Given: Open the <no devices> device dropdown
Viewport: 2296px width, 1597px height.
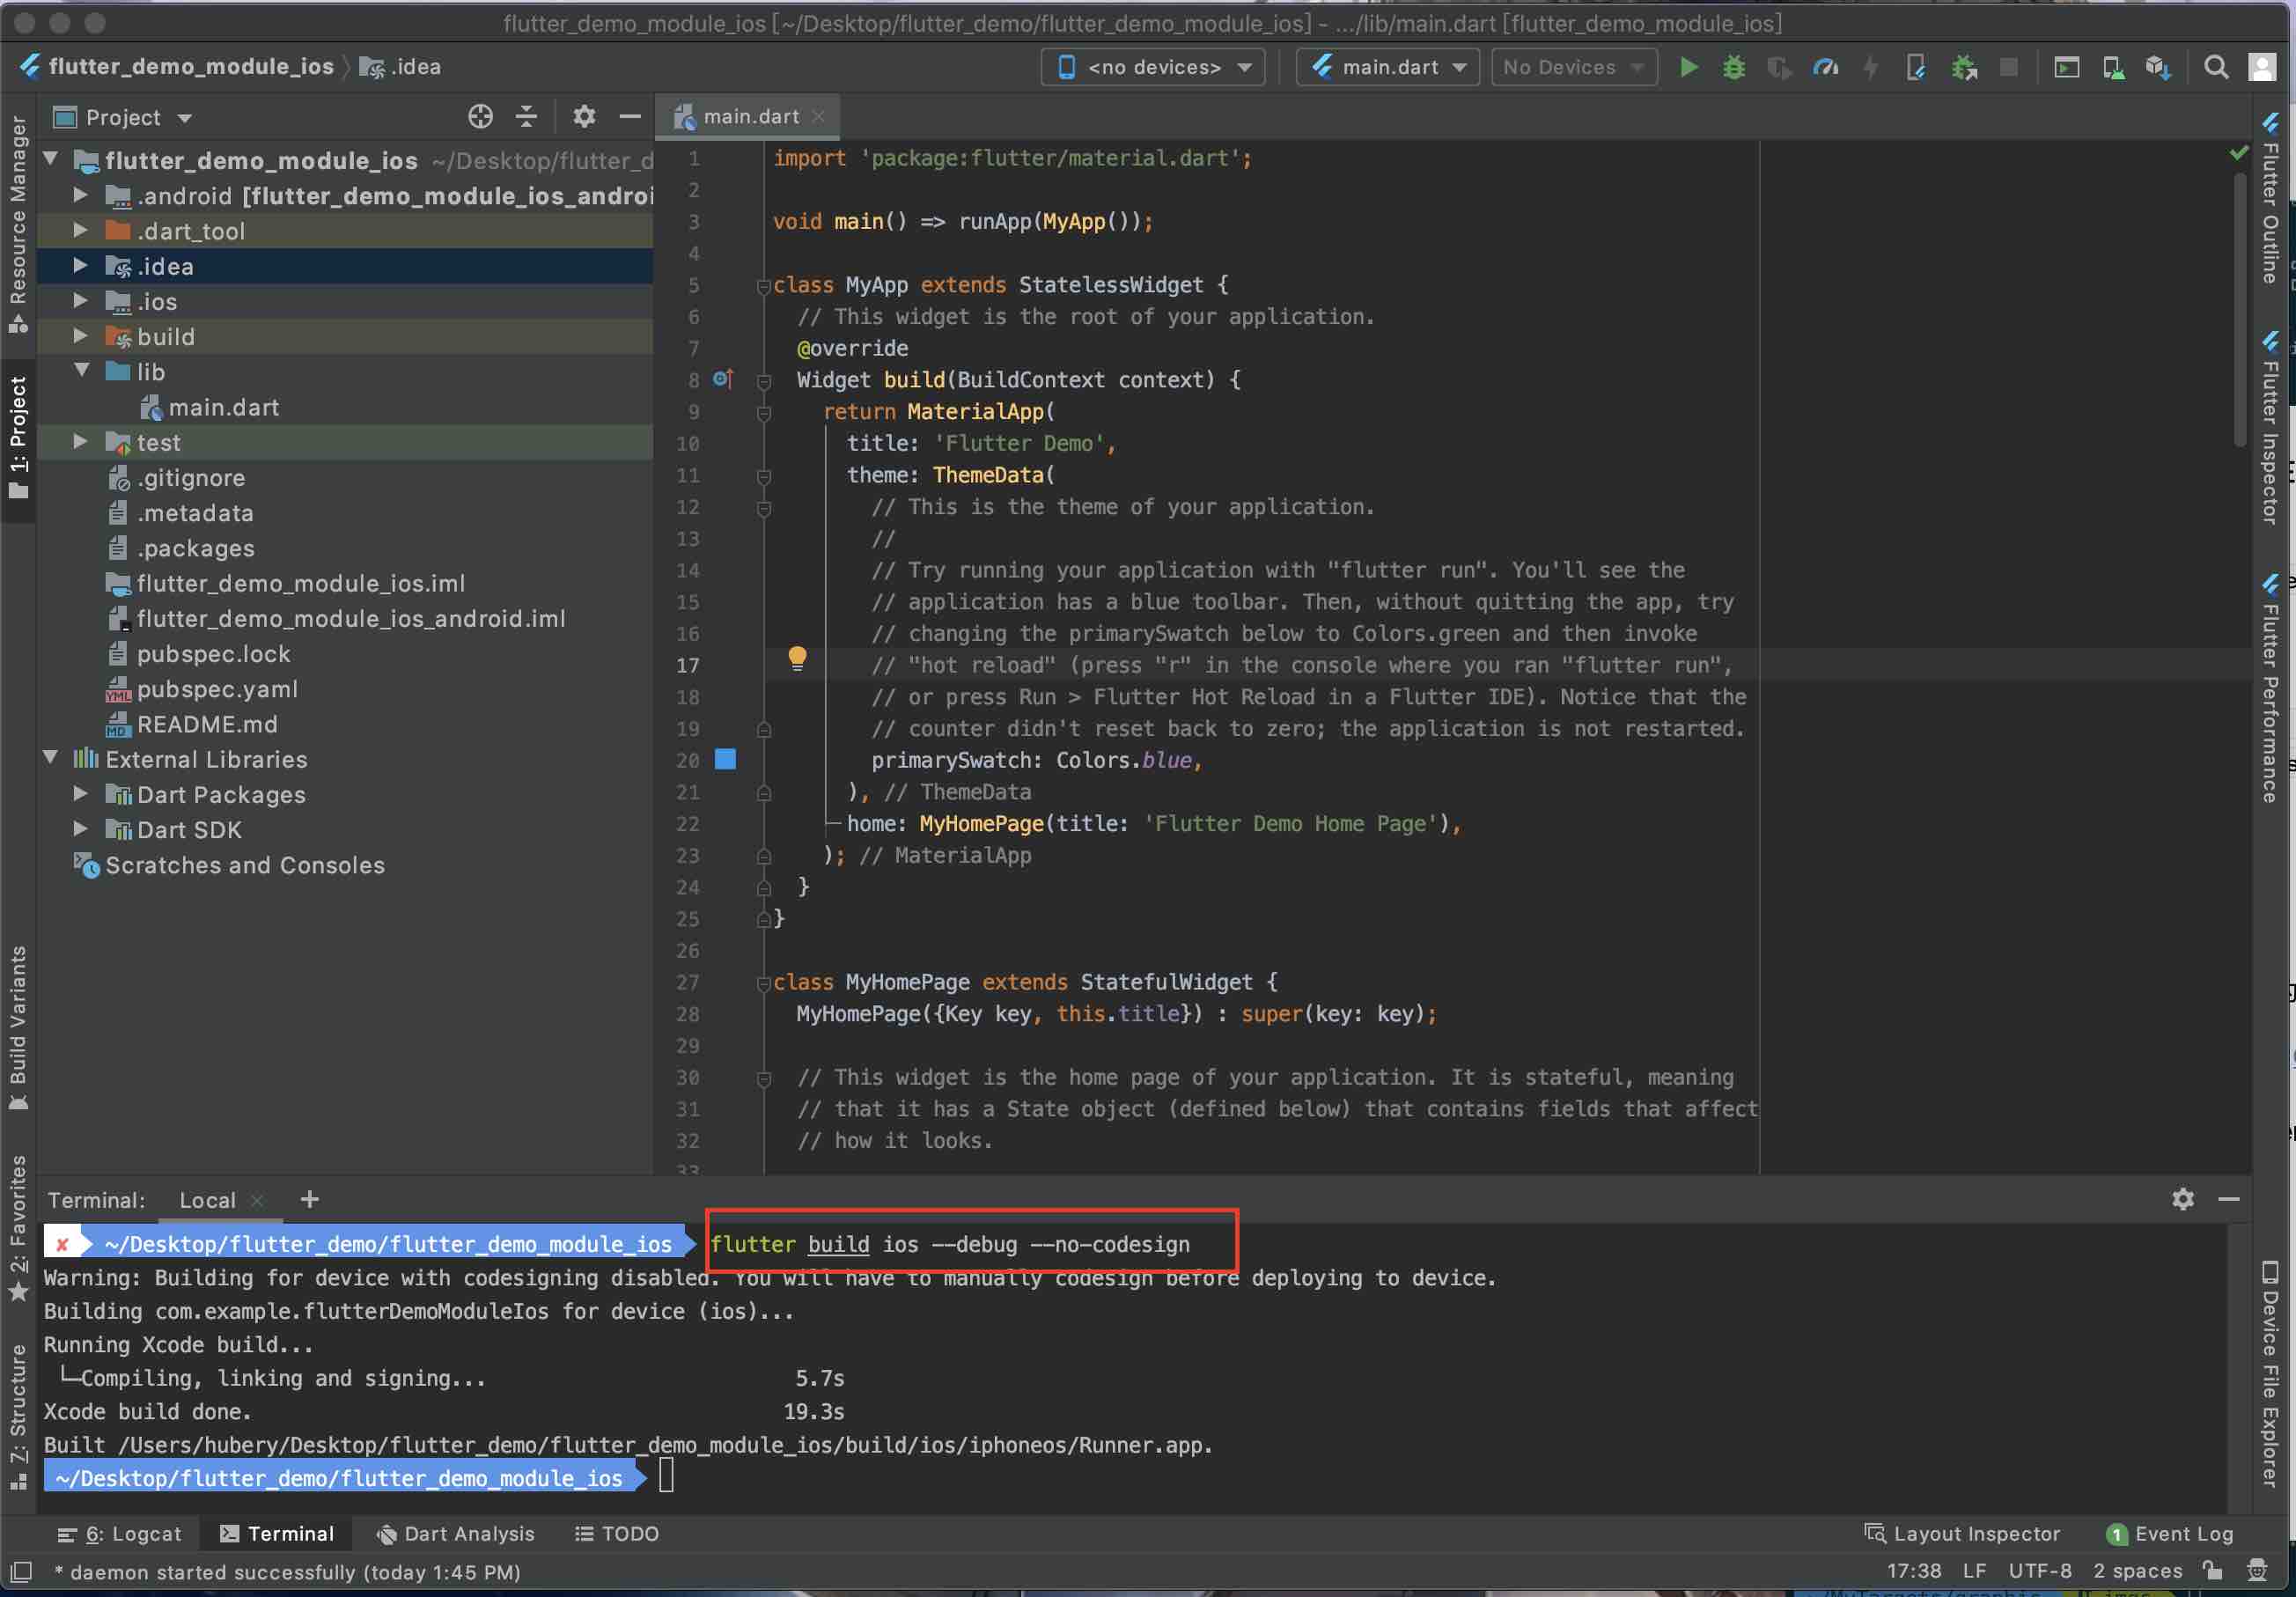Looking at the screenshot, I should pos(1153,67).
